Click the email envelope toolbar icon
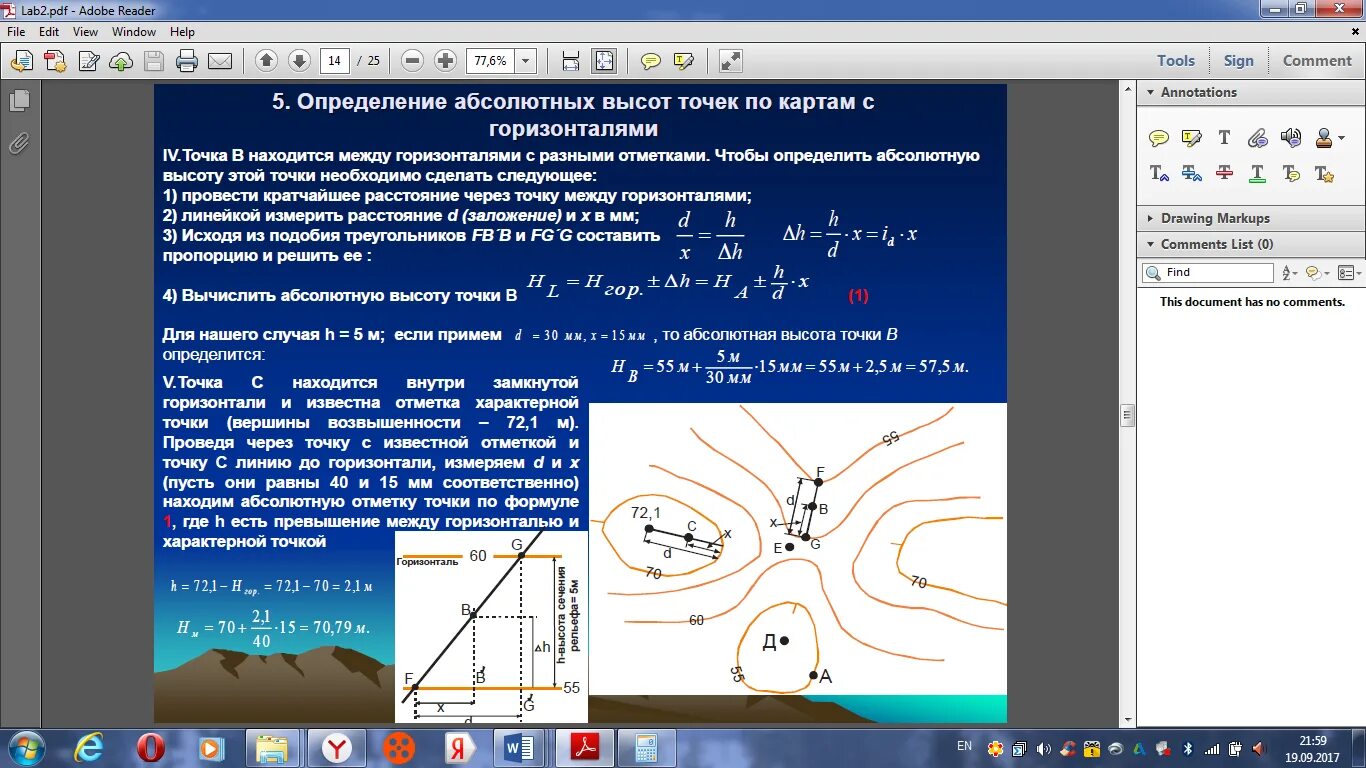 pyautogui.click(x=219, y=61)
